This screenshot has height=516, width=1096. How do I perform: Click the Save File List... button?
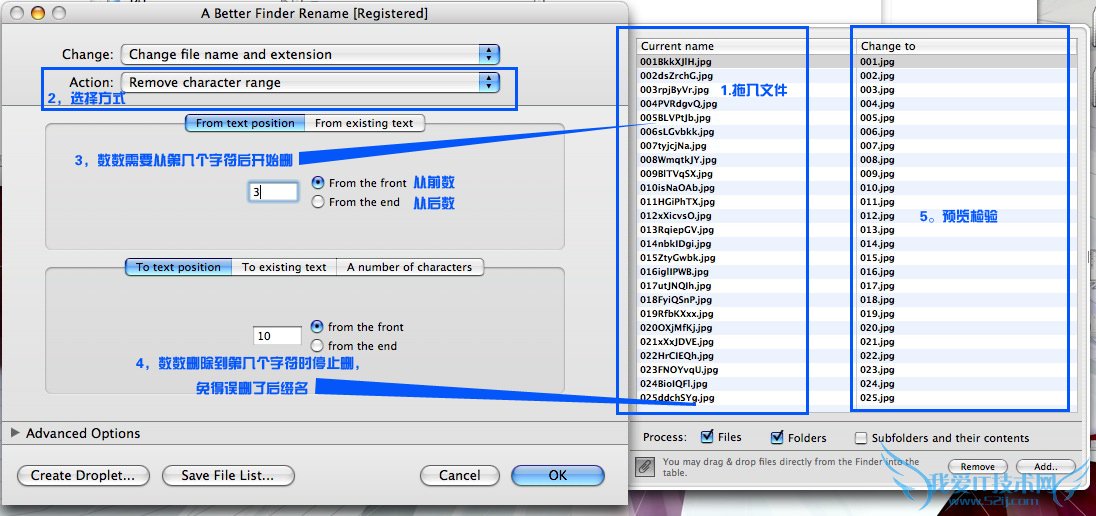pyautogui.click(x=228, y=475)
